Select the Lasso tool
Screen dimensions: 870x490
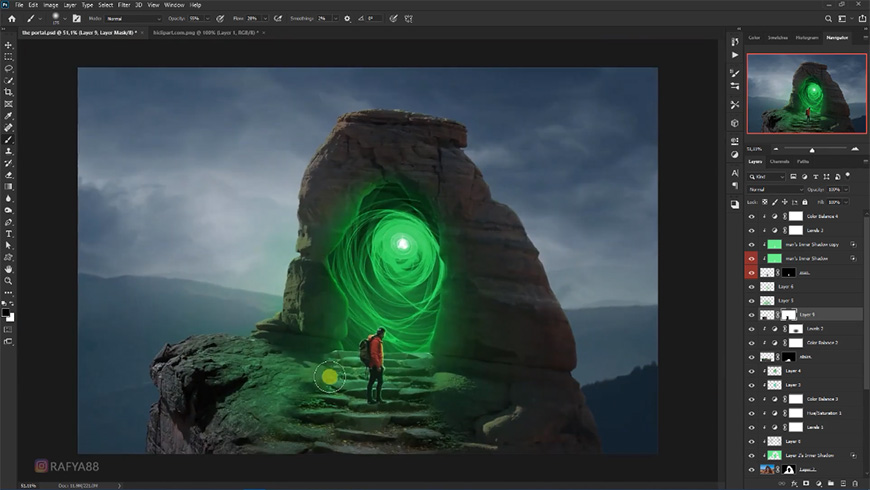(x=8, y=69)
